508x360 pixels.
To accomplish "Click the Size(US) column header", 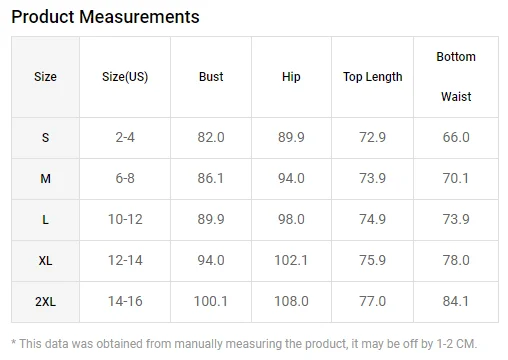I will [125, 77].
